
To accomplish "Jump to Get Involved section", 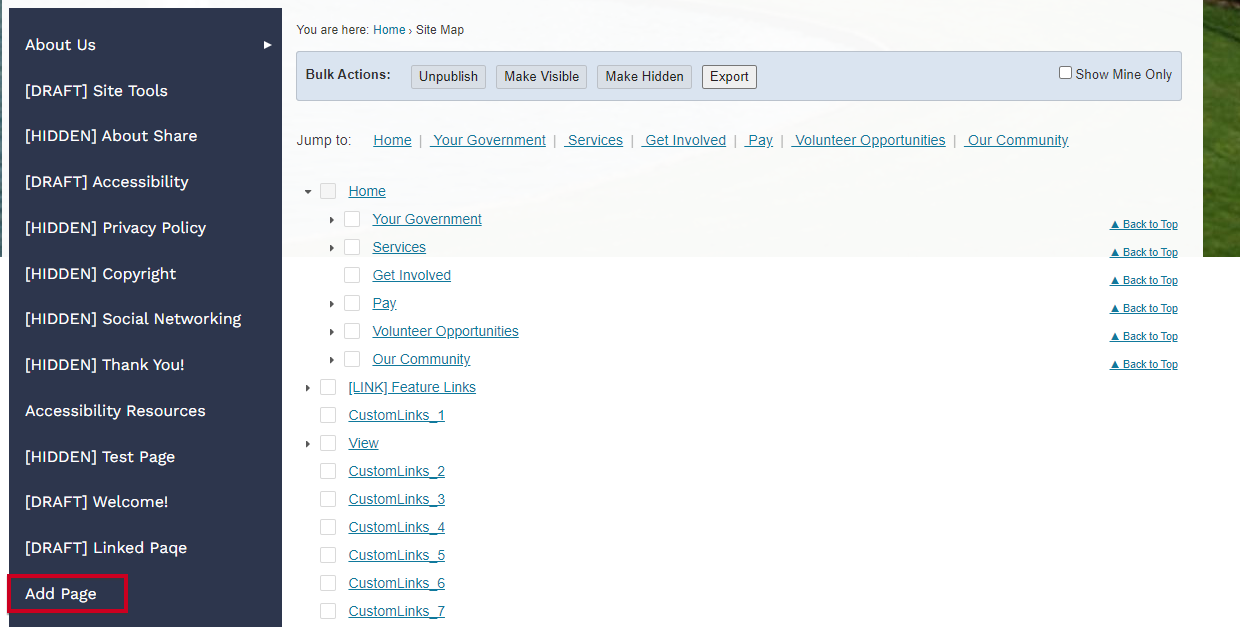I will click(x=684, y=140).
